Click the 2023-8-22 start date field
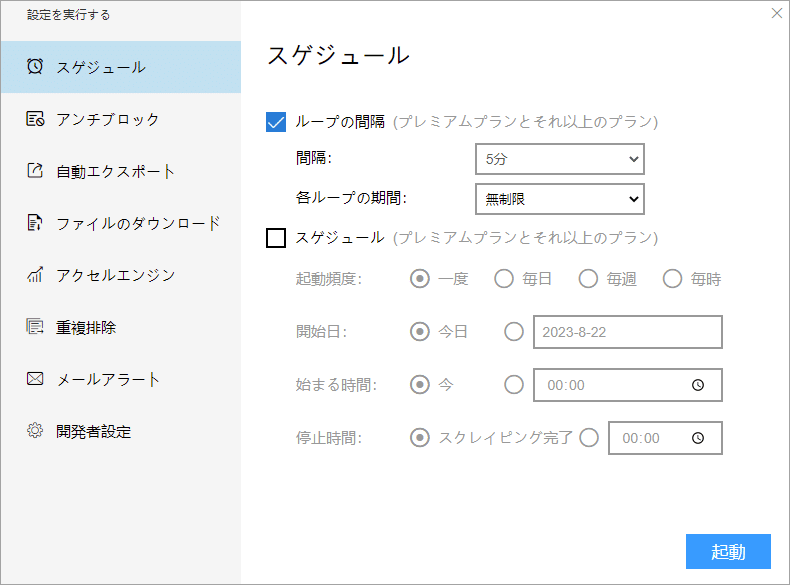The height and width of the screenshot is (585, 790). (x=627, y=332)
